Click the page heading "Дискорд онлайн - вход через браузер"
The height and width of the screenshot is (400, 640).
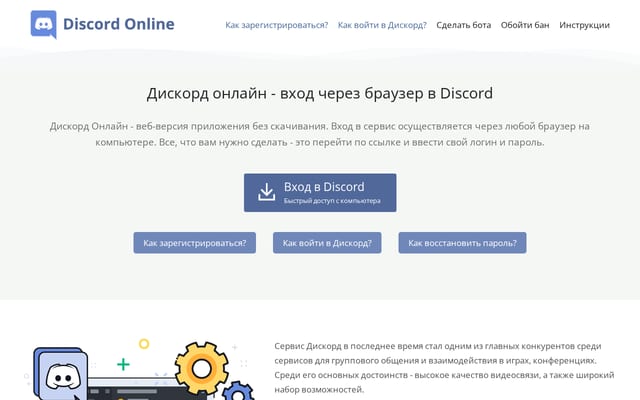[320, 93]
